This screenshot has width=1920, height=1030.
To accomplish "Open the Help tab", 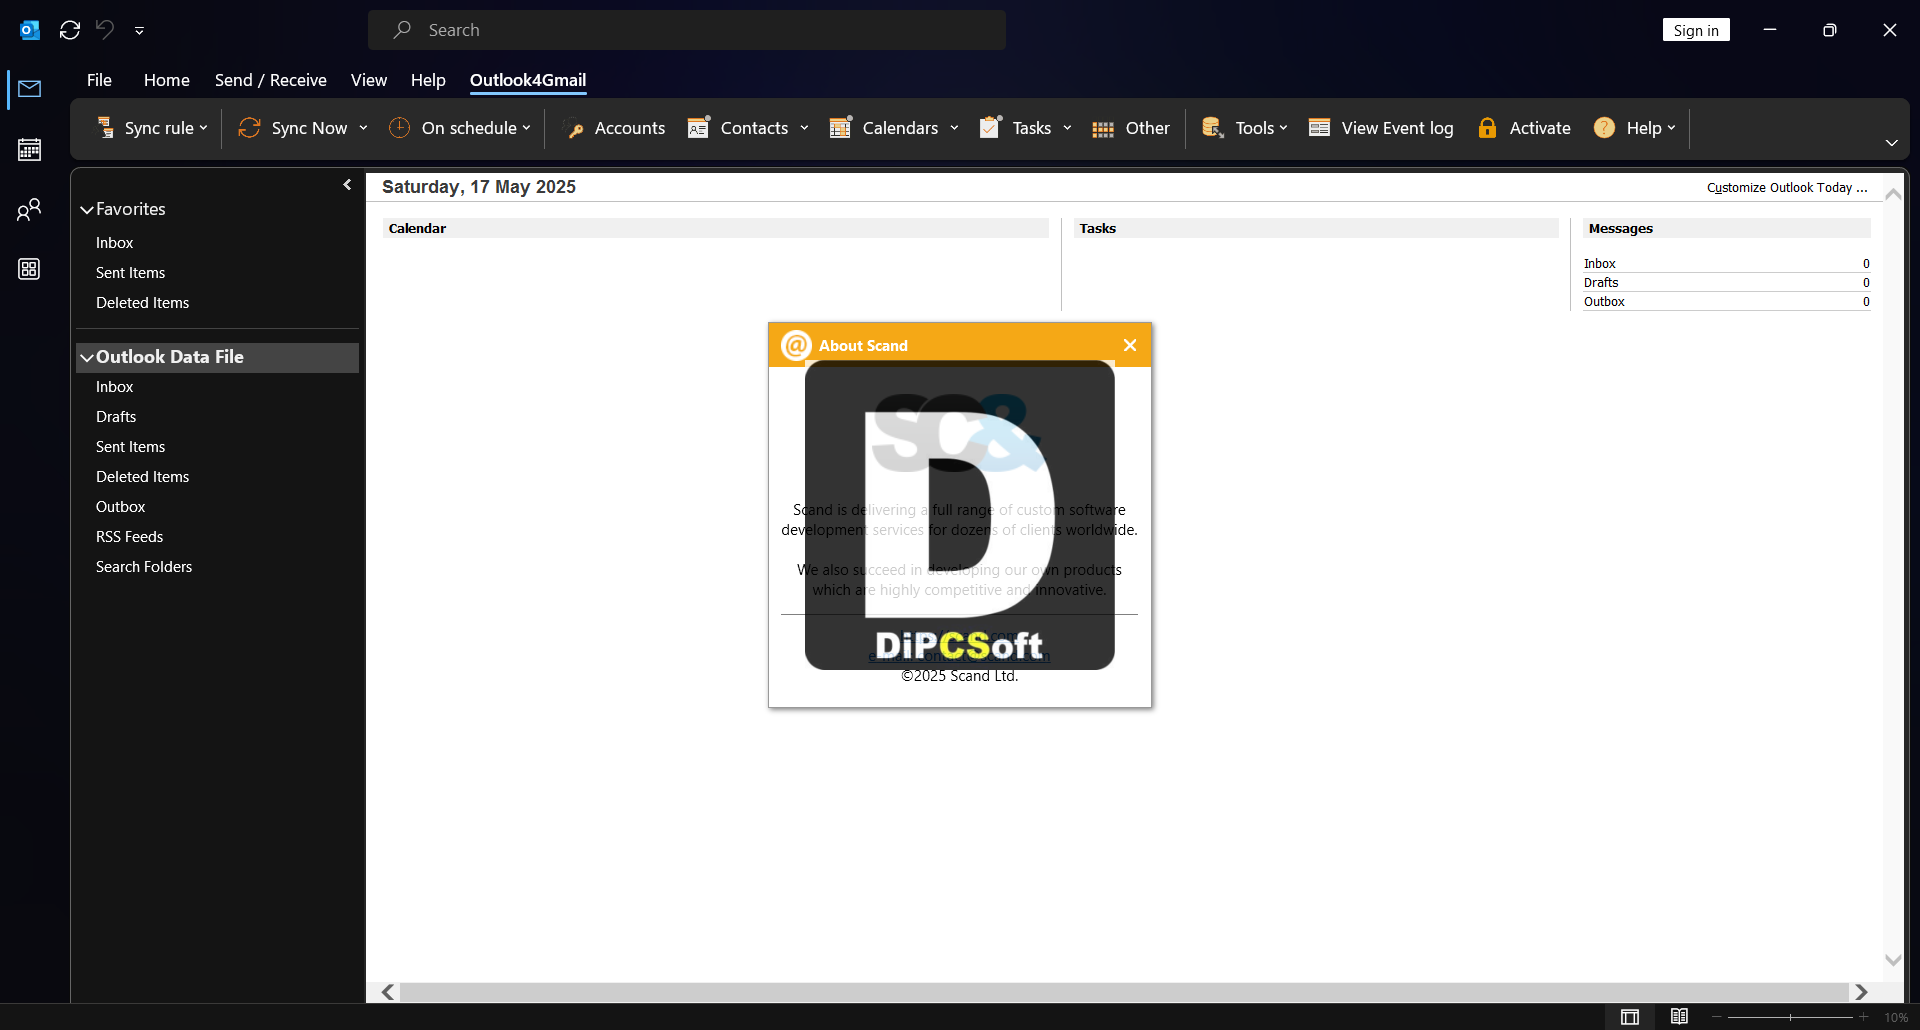I will tap(428, 80).
